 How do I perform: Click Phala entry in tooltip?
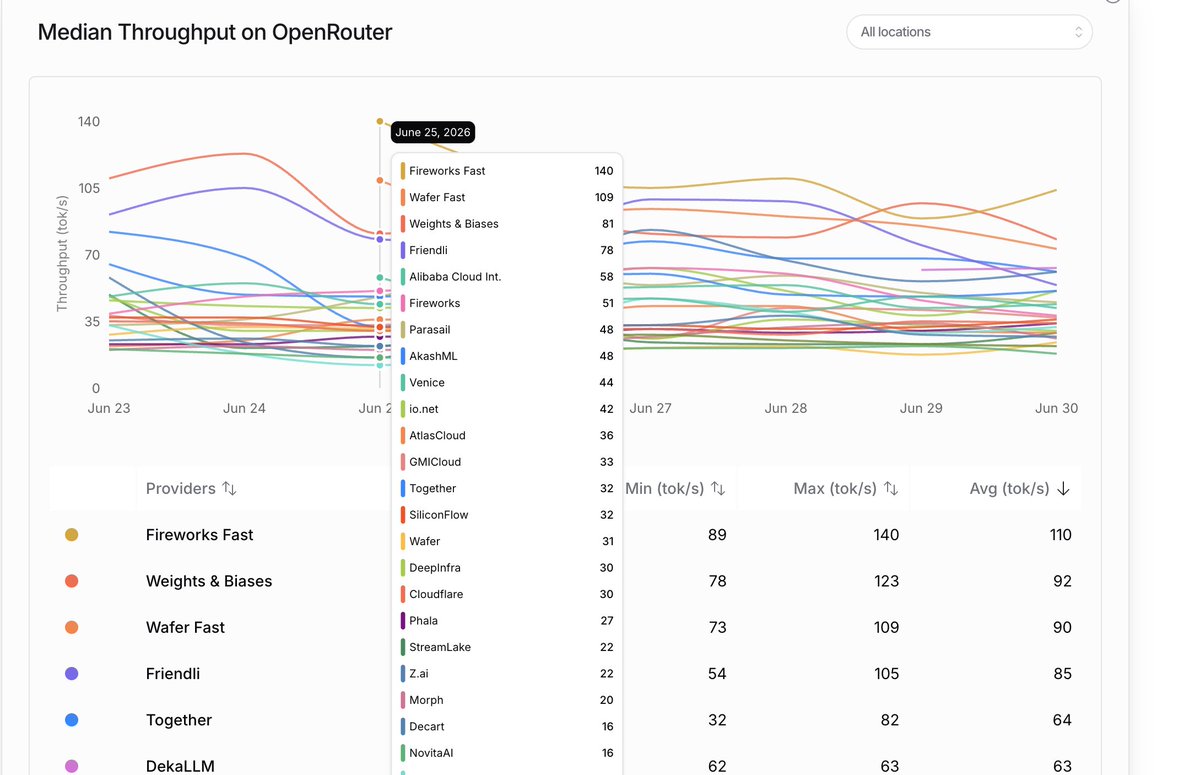point(507,621)
